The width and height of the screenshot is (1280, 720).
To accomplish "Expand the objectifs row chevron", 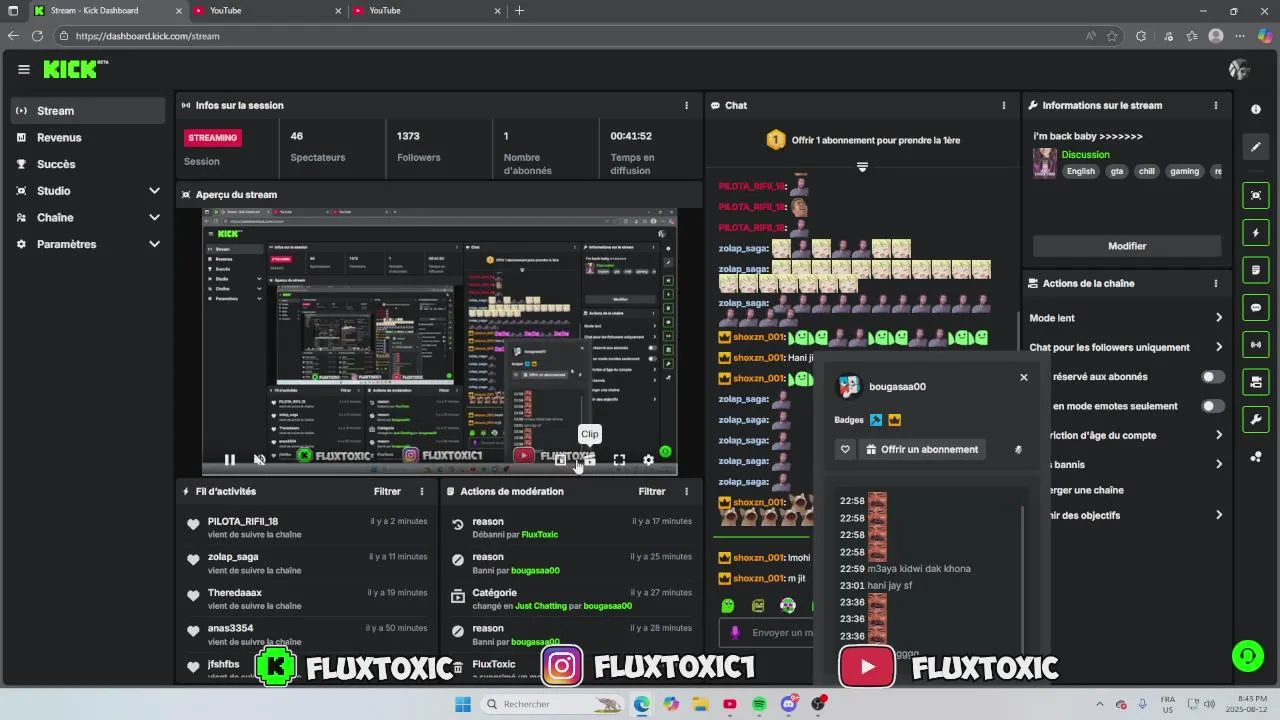I will pos(1218,515).
